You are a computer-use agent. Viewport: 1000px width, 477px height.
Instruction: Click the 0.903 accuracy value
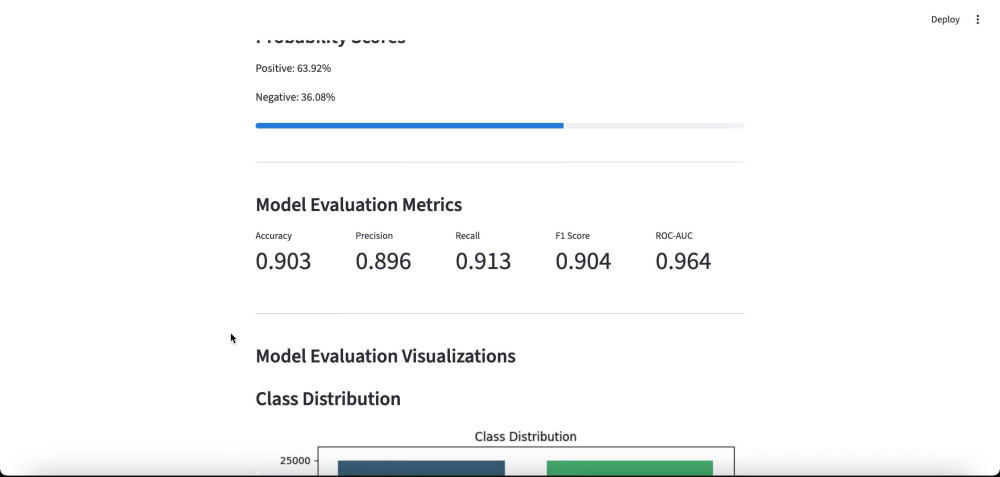pos(283,261)
